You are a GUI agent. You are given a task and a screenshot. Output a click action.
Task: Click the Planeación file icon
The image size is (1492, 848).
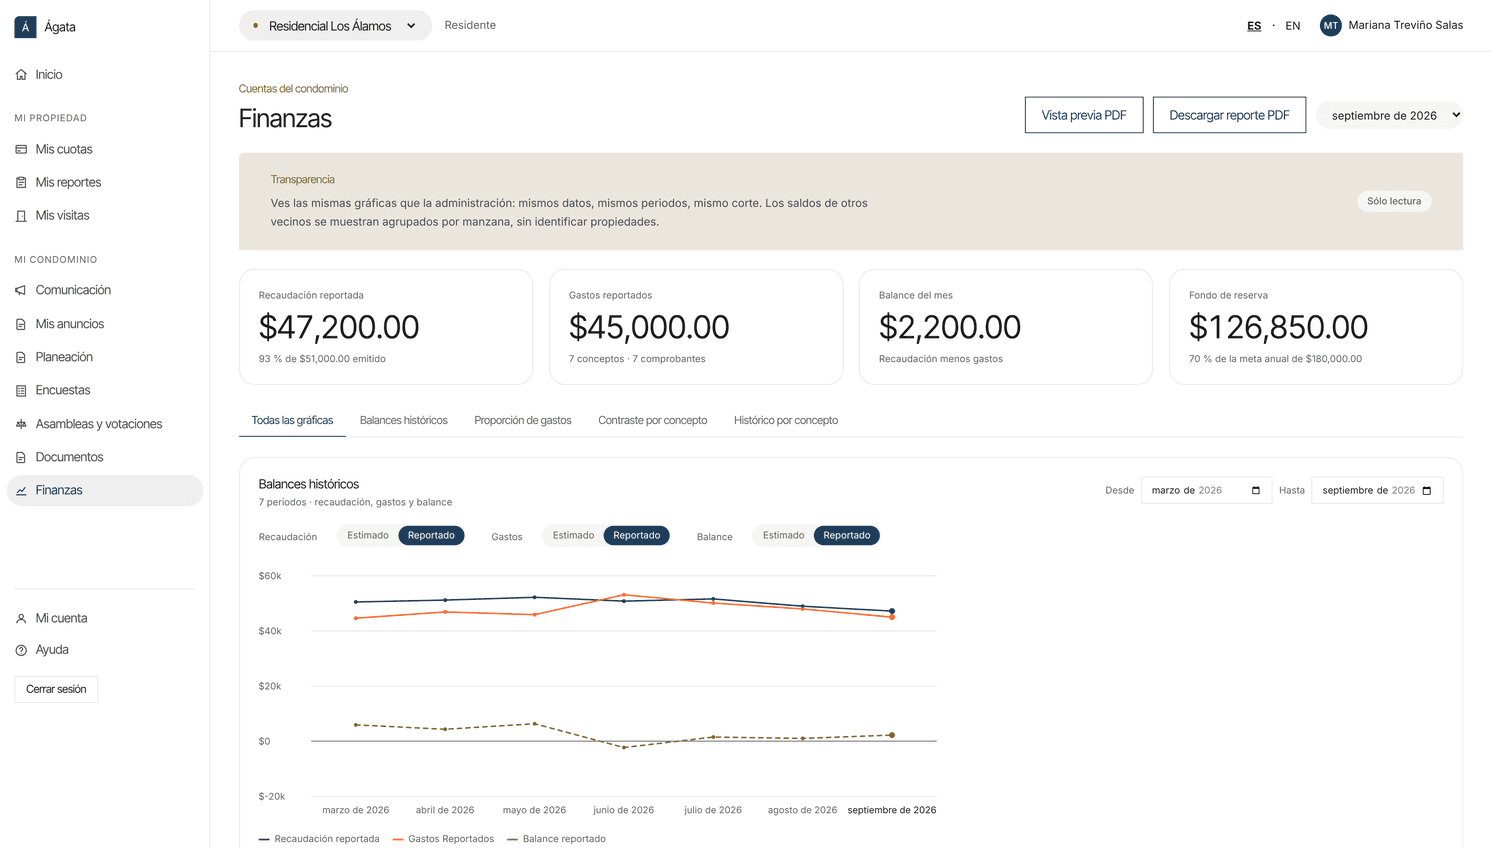(x=21, y=357)
